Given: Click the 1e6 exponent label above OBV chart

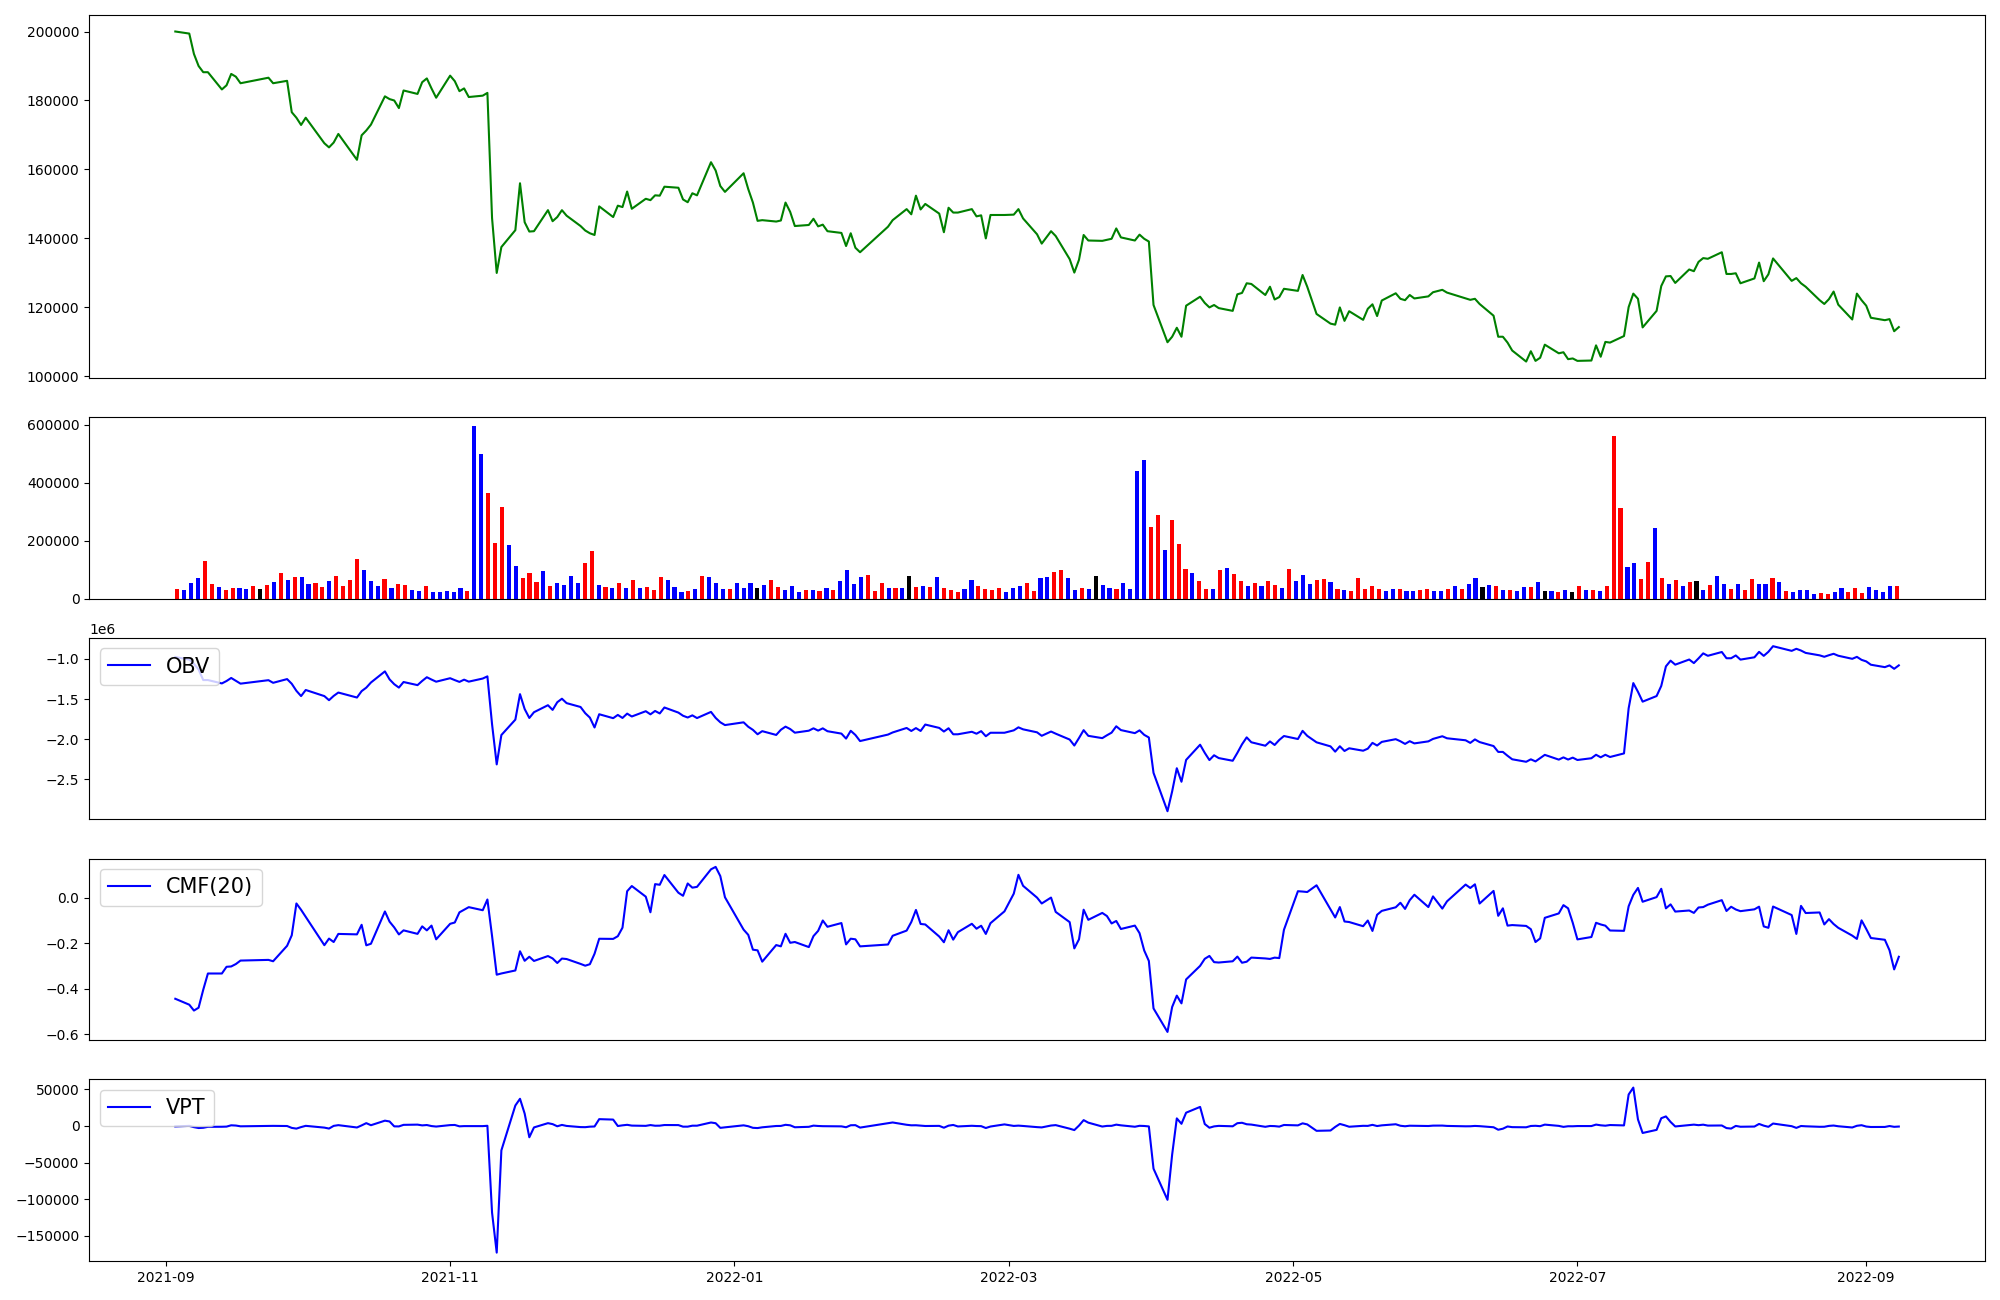Looking at the screenshot, I should point(102,629).
